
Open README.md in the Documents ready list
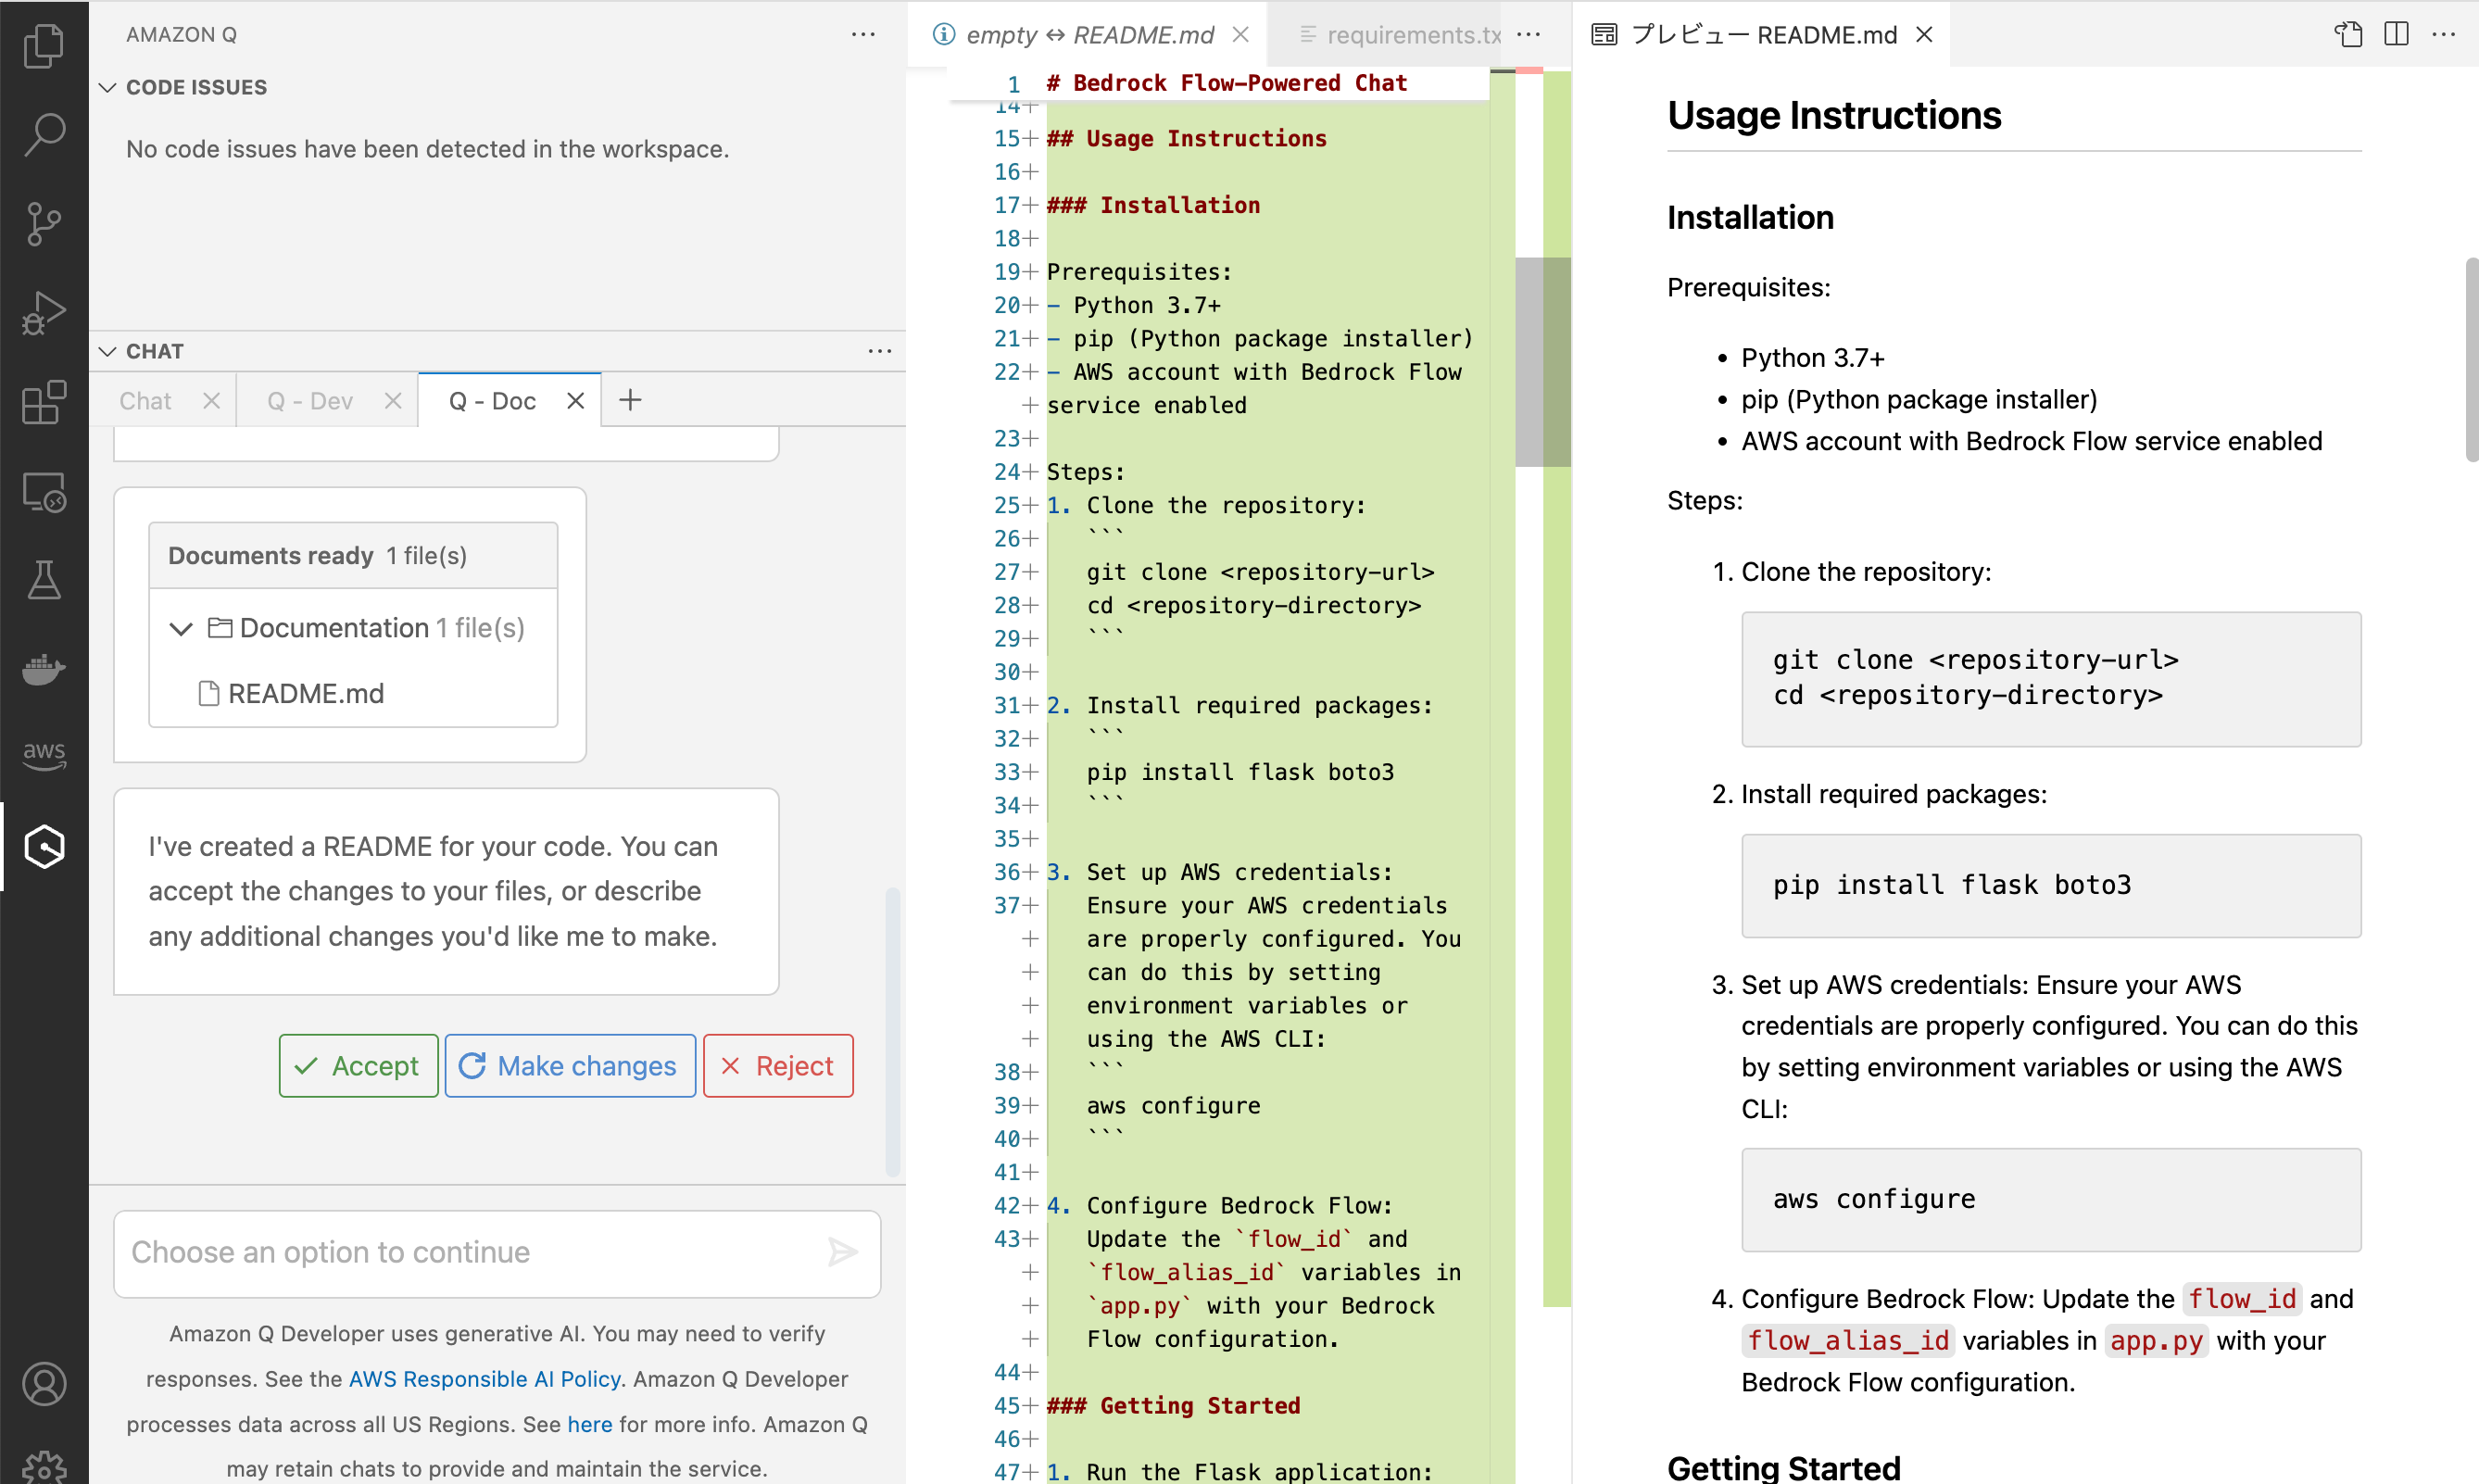306,693
